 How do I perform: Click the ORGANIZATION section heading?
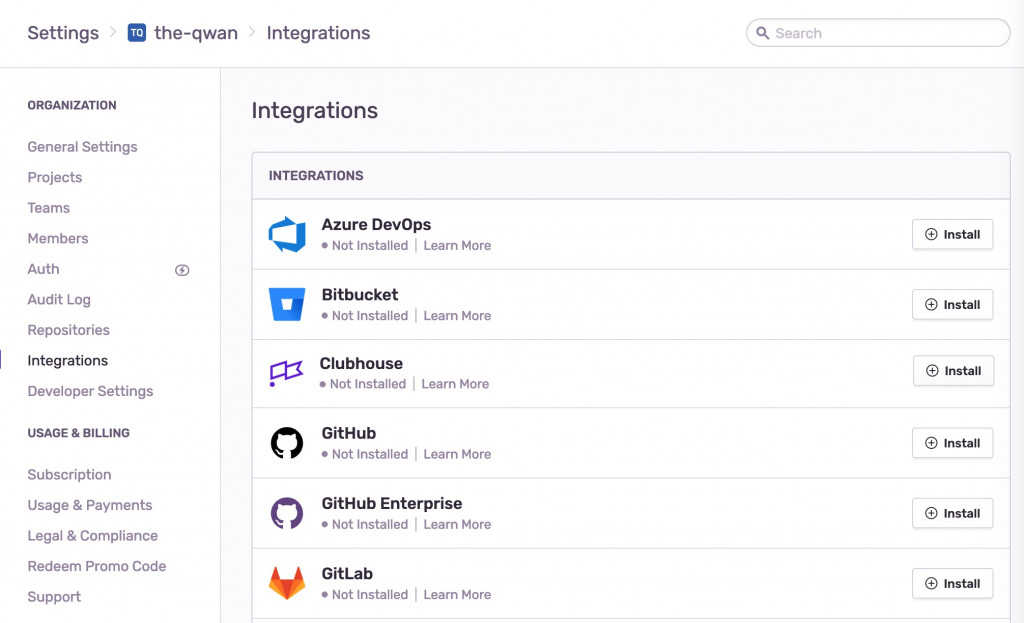[72, 105]
